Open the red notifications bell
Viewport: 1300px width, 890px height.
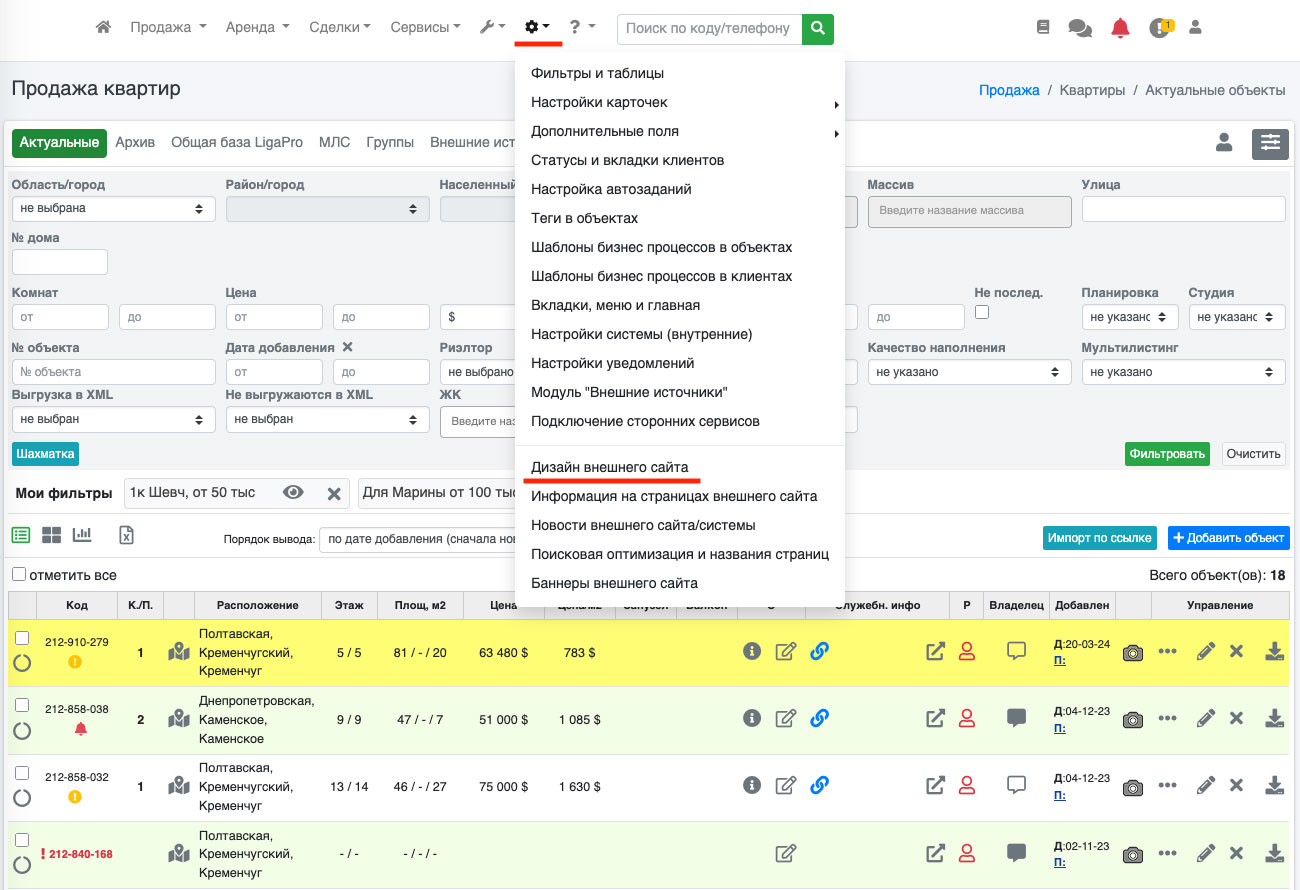tap(1120, 28)
